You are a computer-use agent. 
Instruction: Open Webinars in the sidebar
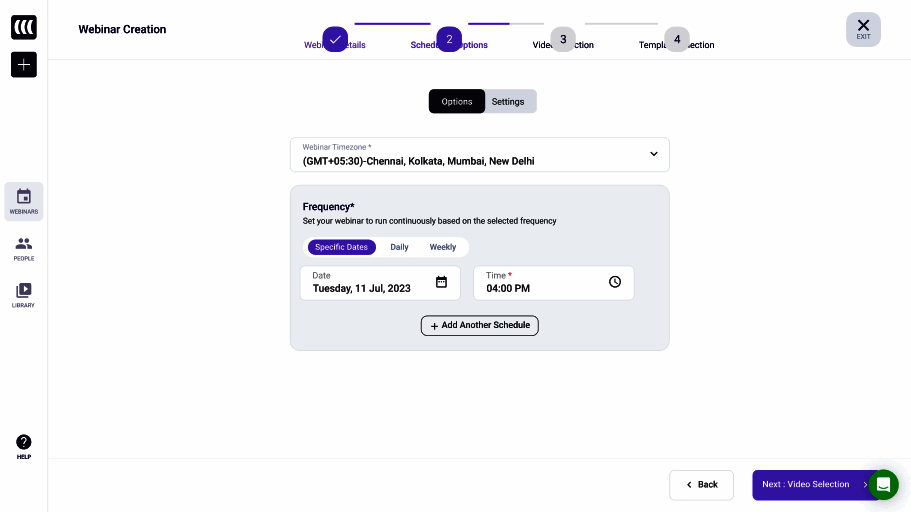[24, 200]
